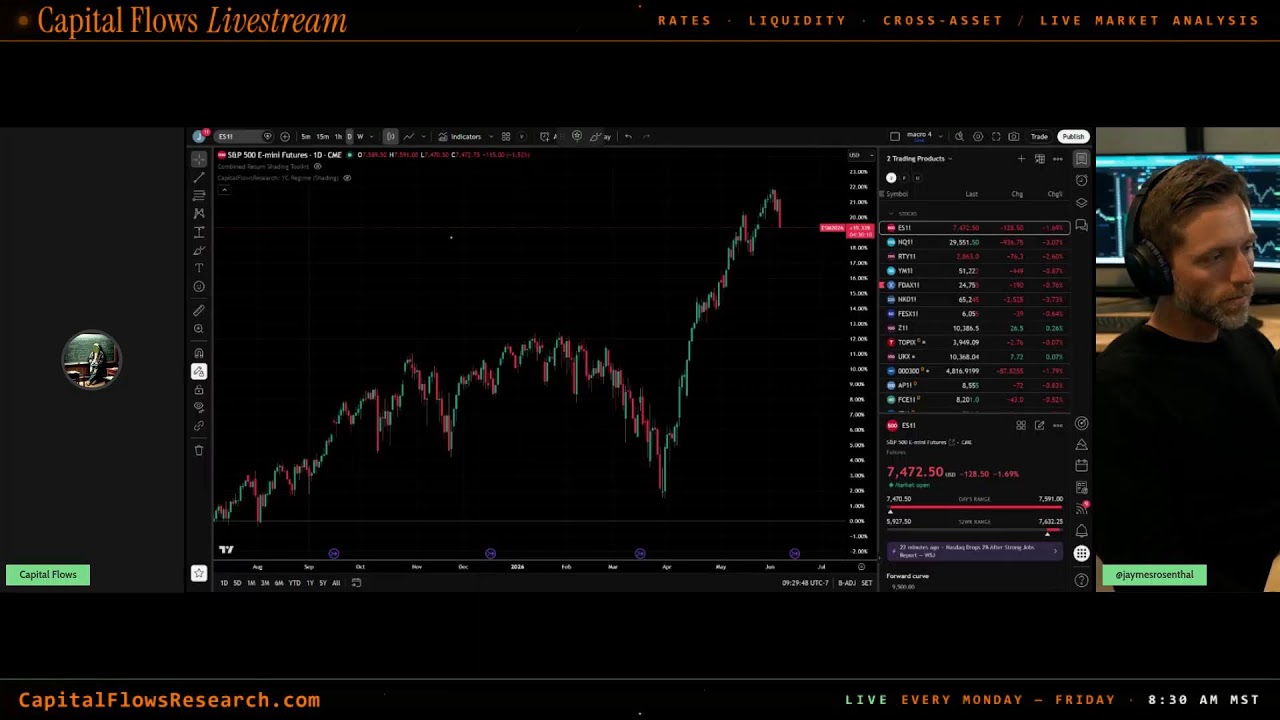Select the zoom in tool
This screenshot has height=720, width=1280.
click(199, 329)
